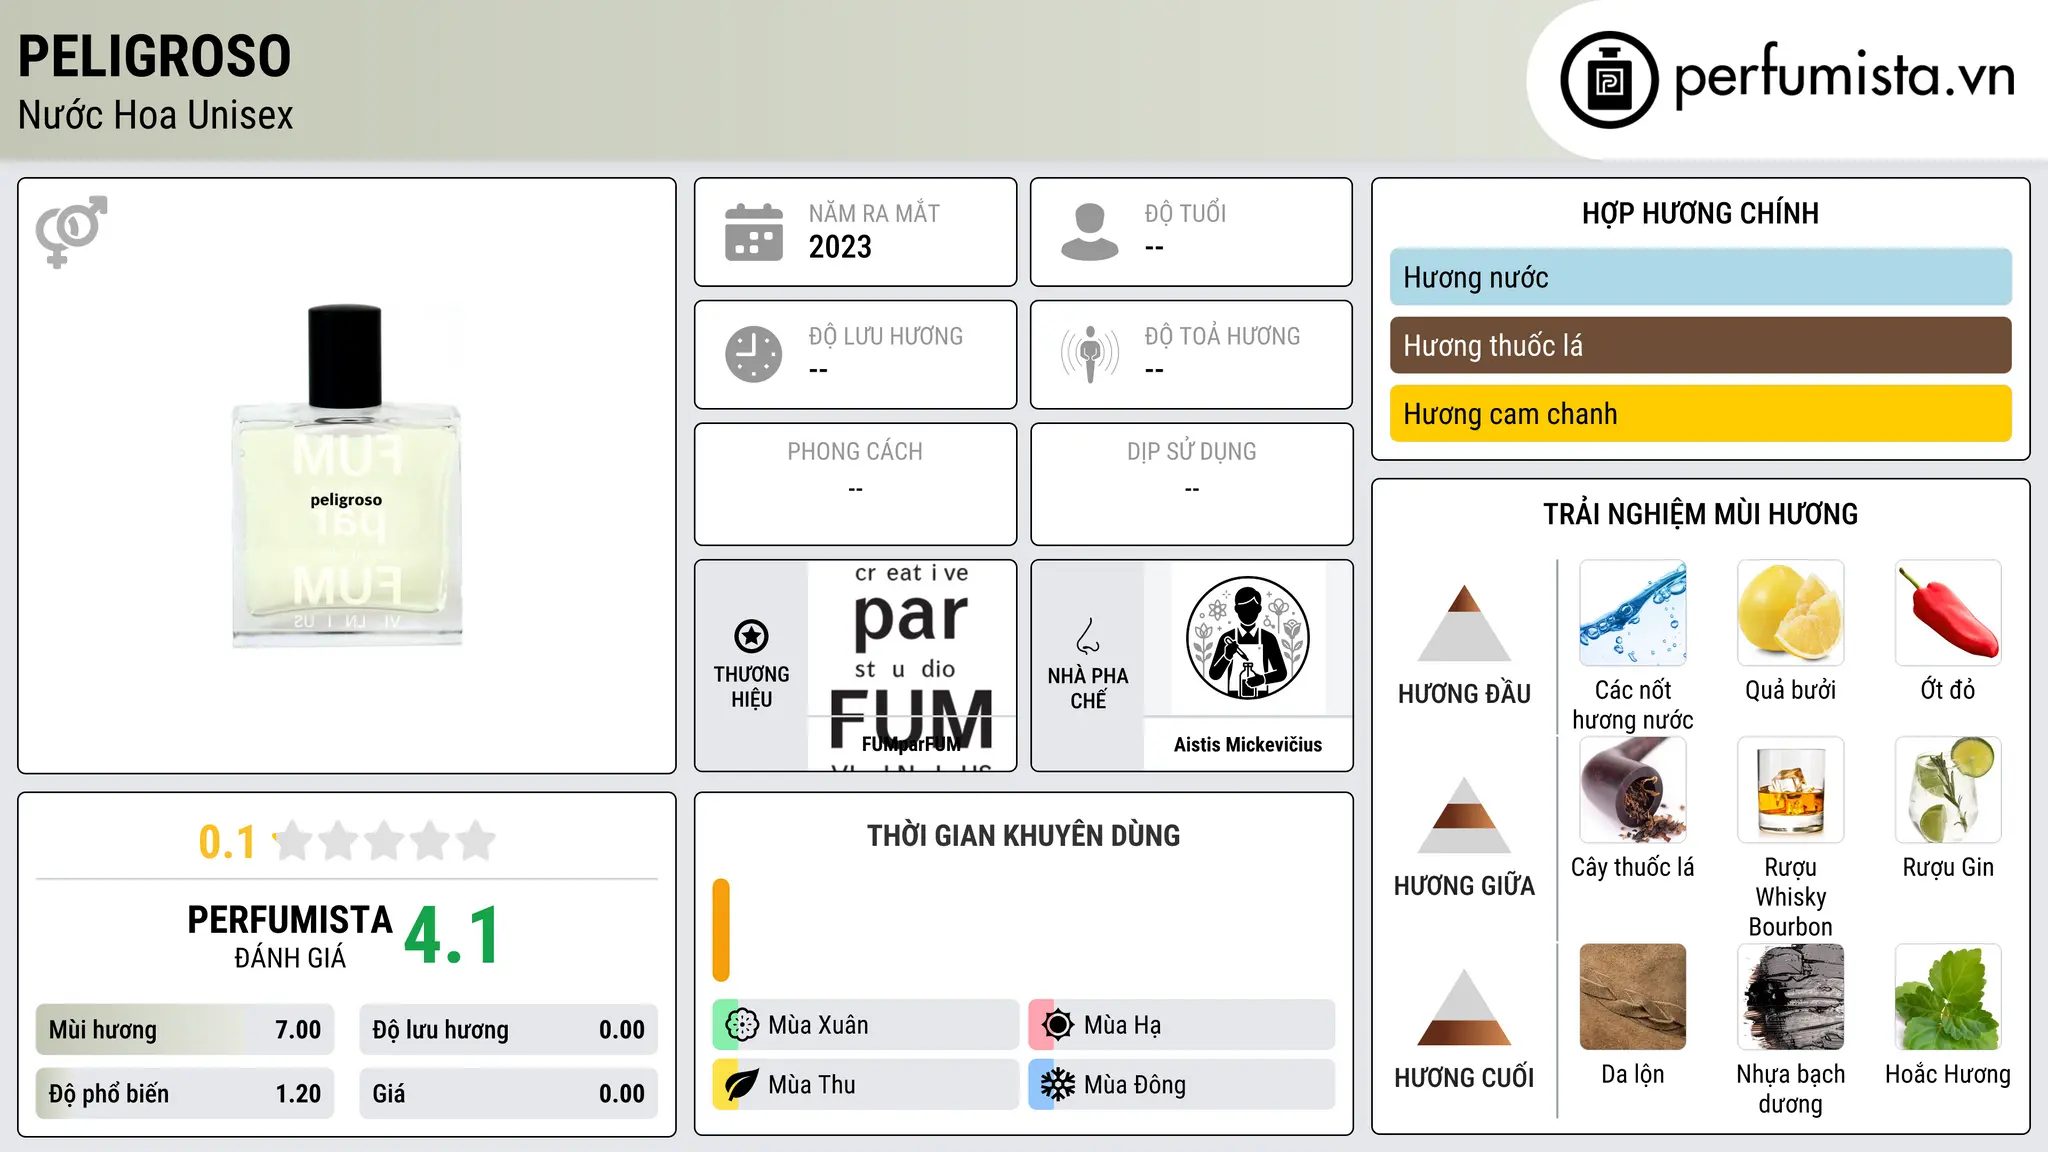
Task: Click the Hương cam chanh accord bar
Action: pos(1700,413)
